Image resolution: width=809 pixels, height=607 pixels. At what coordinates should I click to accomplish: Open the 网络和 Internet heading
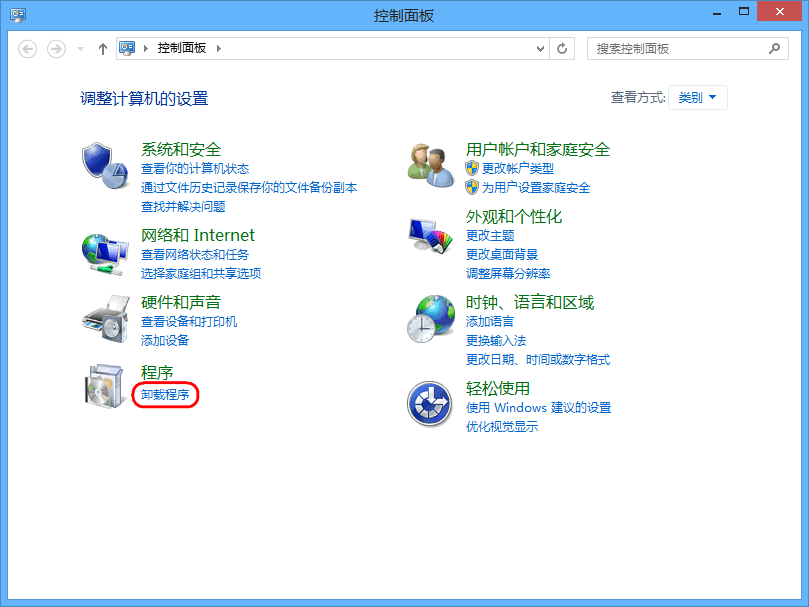tap(198, 235)
